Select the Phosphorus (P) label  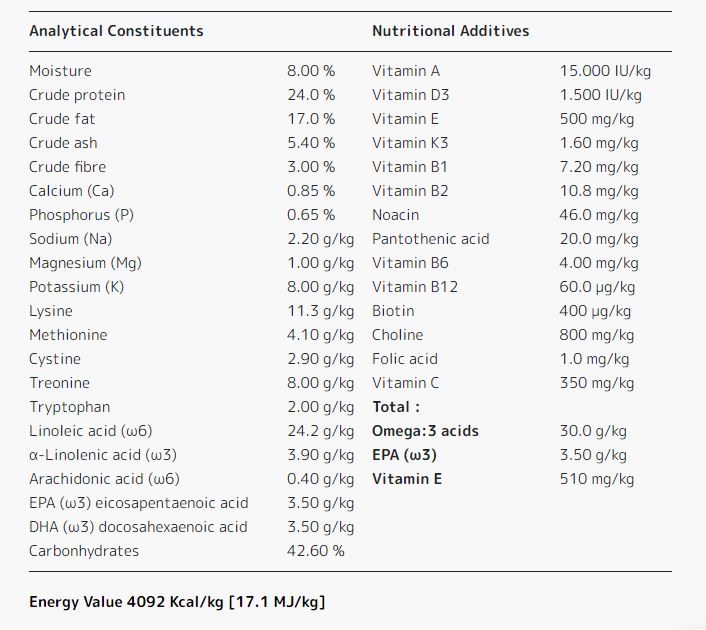coord(82,215)
